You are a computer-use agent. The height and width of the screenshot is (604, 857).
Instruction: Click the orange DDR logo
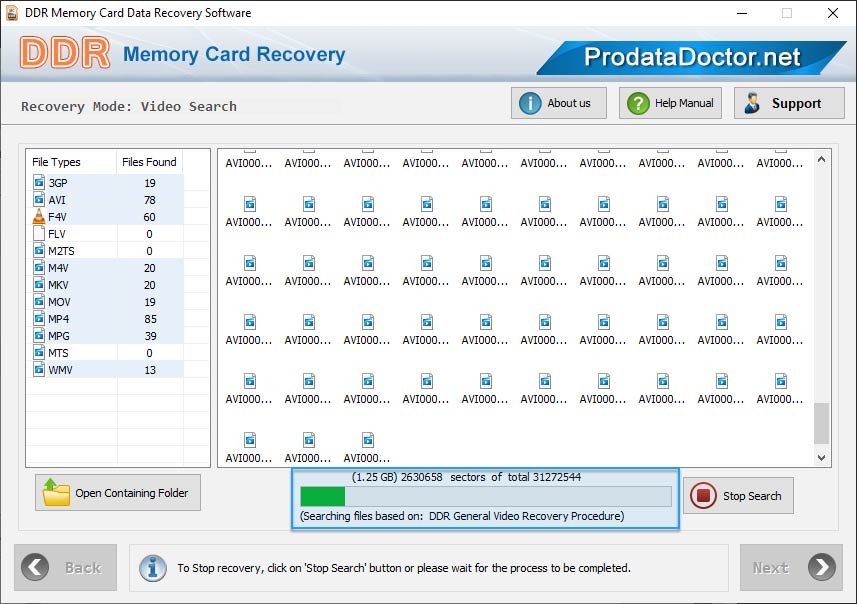pos(65,53)
